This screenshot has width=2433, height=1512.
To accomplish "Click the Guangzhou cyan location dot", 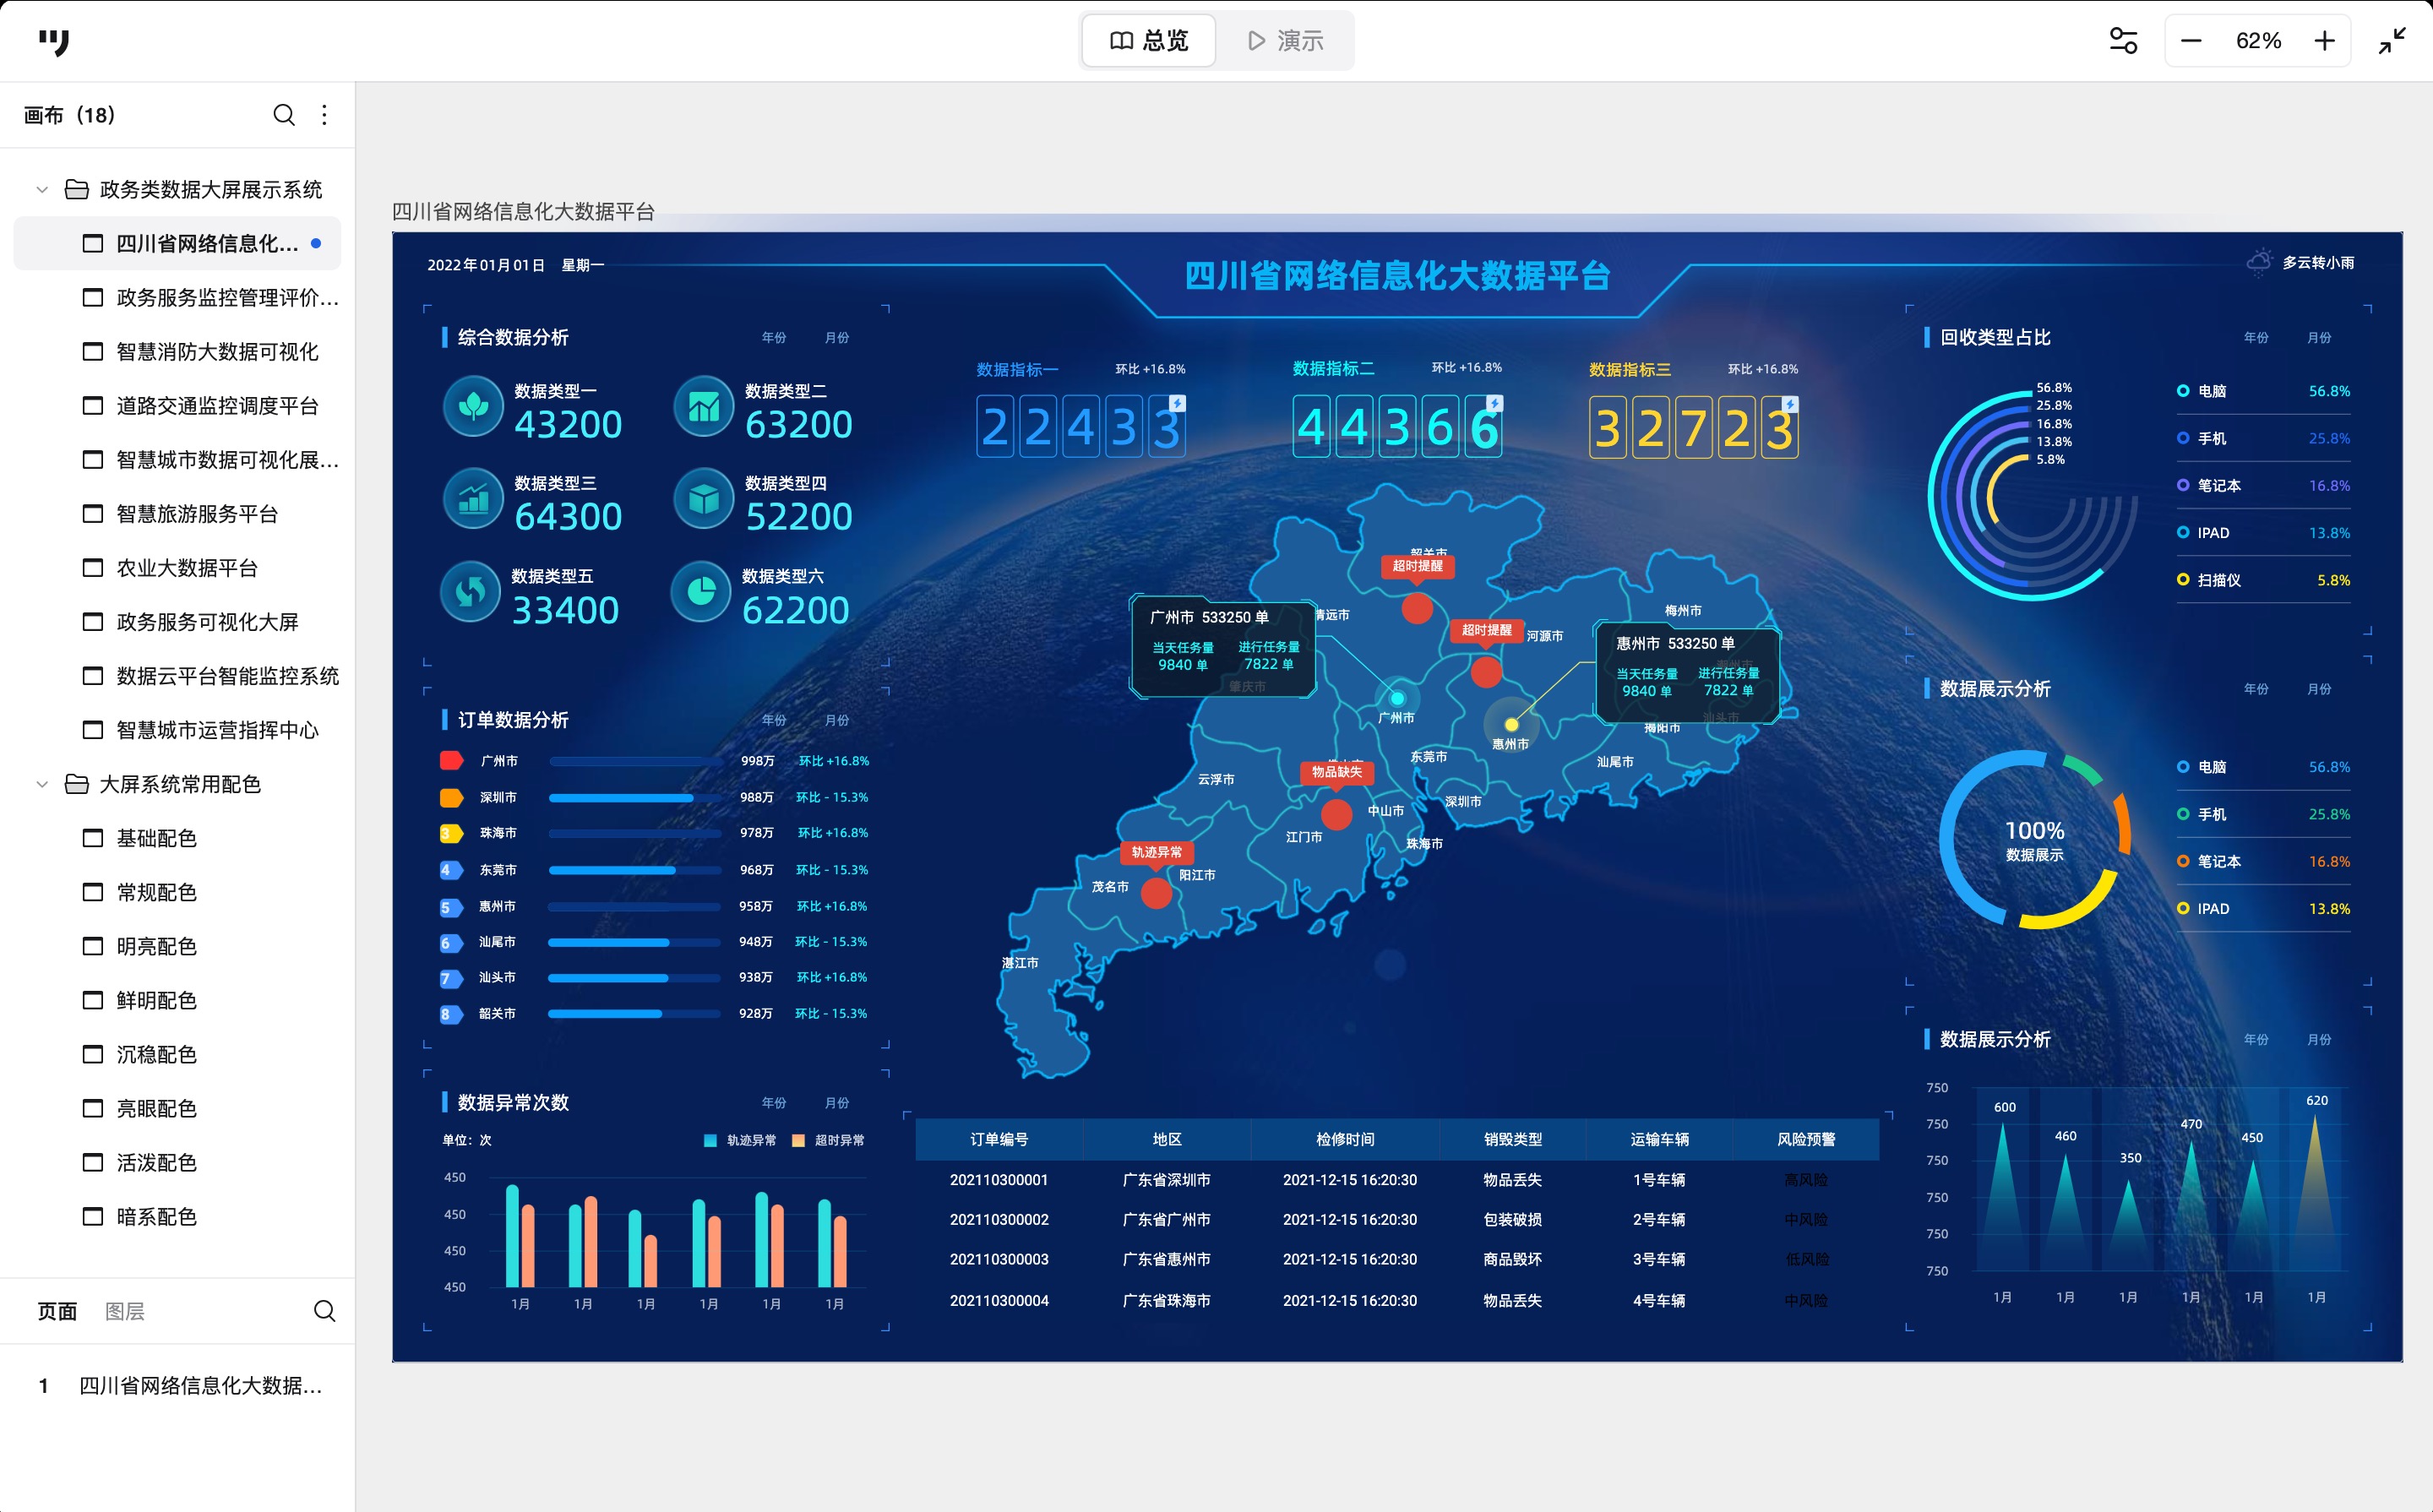I will point(1397,698).
